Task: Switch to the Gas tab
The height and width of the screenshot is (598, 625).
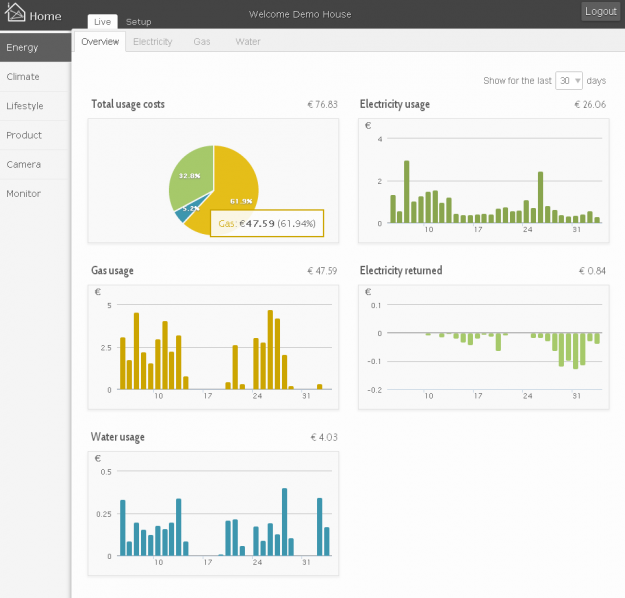Action: (202, 42)
